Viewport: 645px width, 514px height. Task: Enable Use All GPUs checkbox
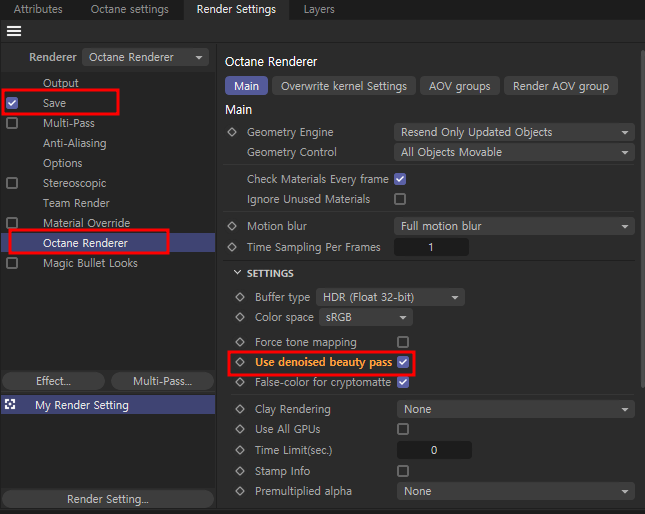tap(403, 429)
